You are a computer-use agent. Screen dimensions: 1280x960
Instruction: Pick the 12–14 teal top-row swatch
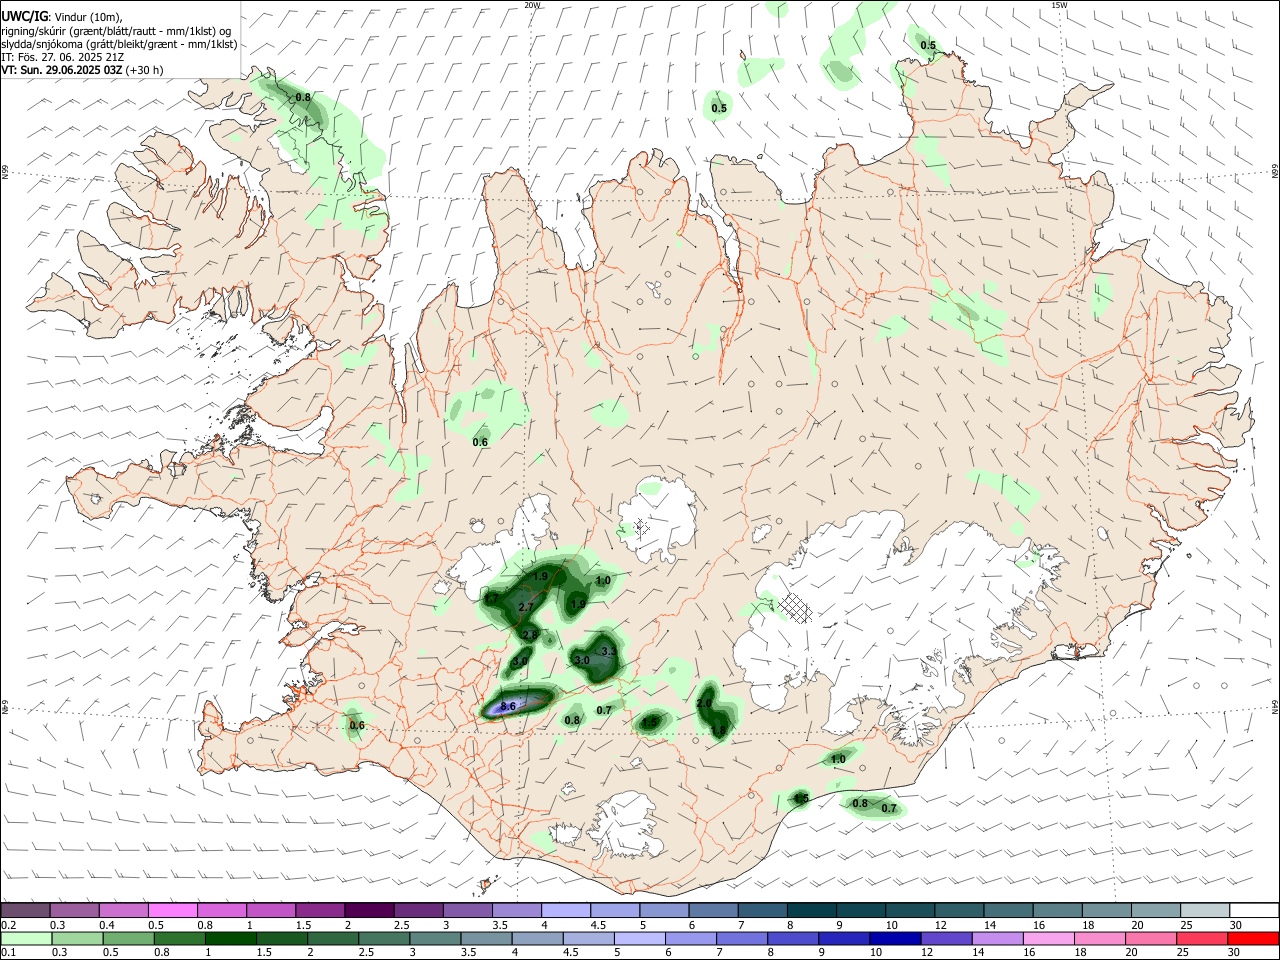pos(959,910)
